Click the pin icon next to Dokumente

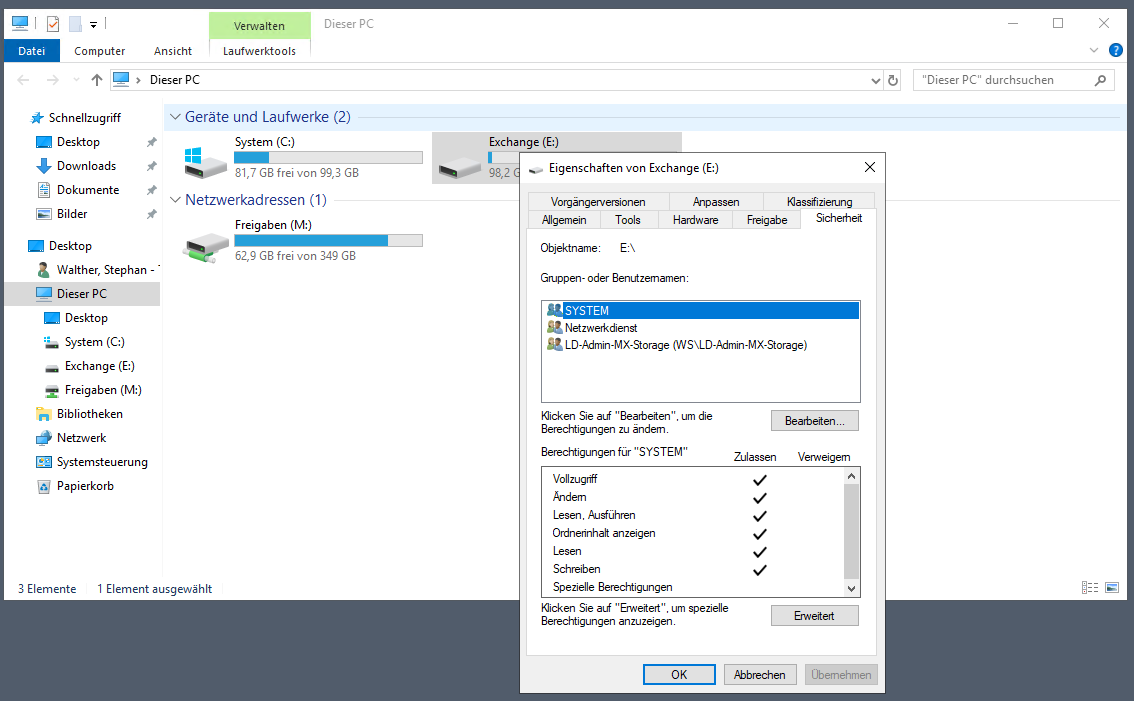(x=151, y=190)
